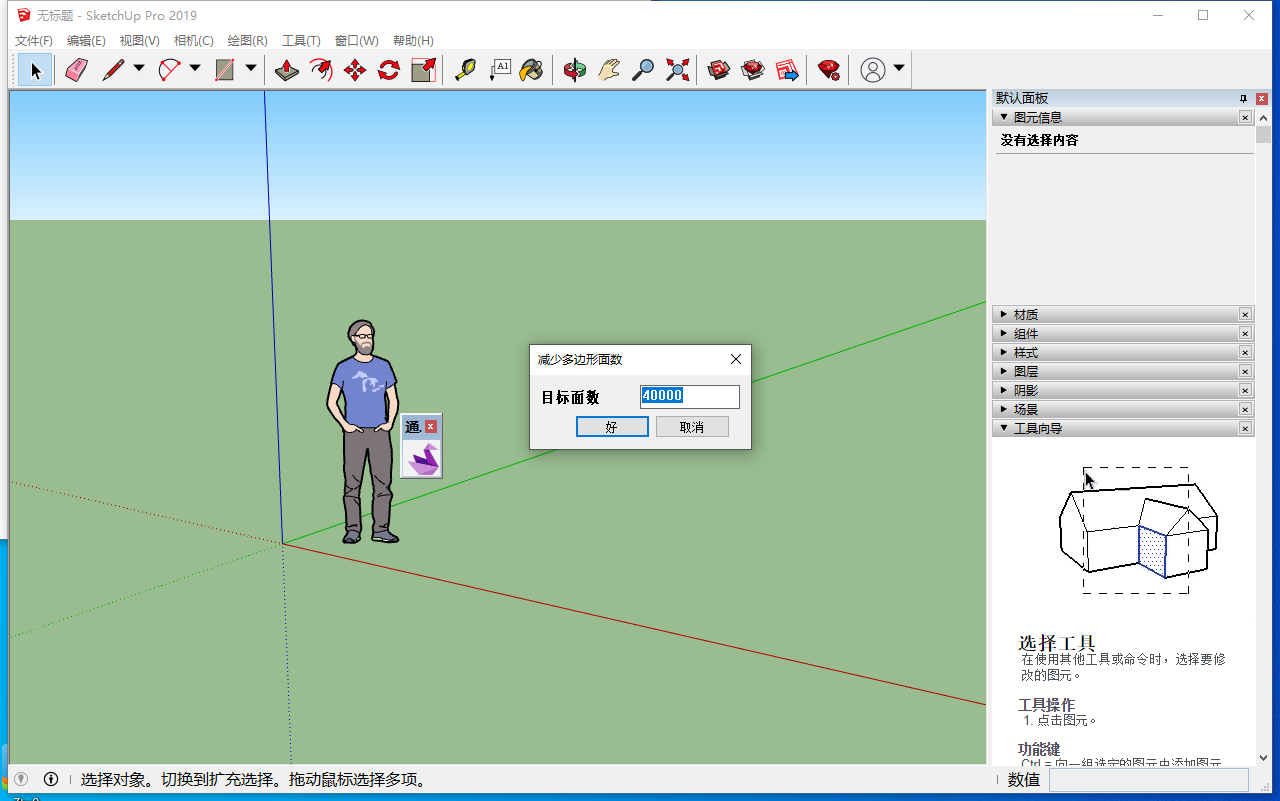The image size is (1280, 801).
Task: Expand the 材质 panel
Action: point(1025,315)
